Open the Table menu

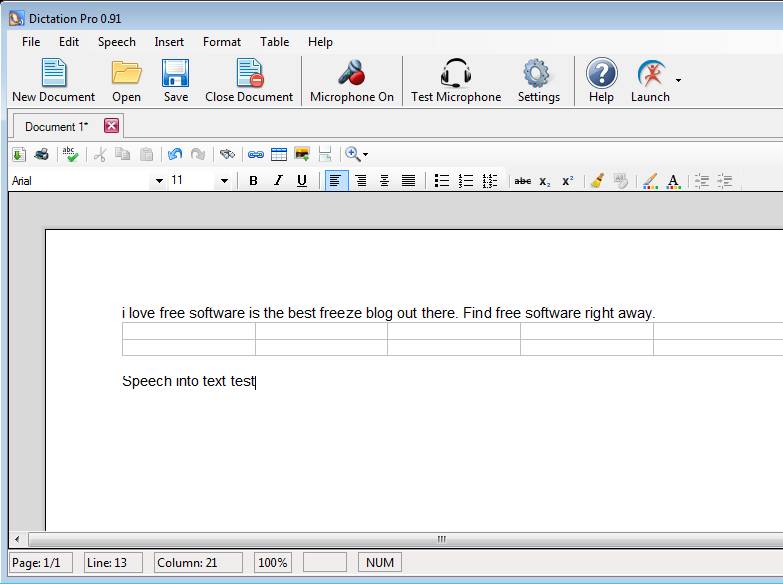point(274,42)
